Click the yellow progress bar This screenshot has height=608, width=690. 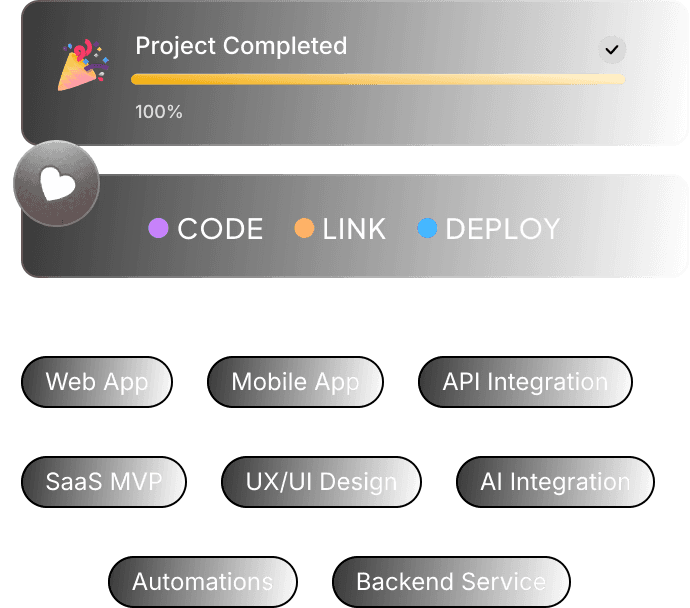point(378,79)
